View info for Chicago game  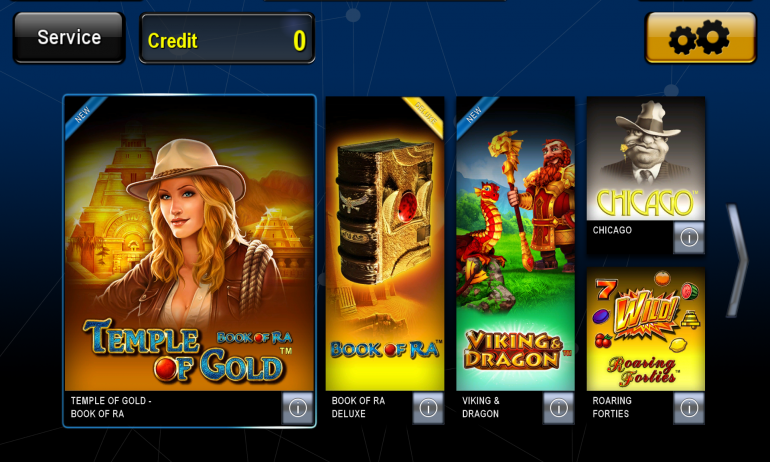point(688,238)
